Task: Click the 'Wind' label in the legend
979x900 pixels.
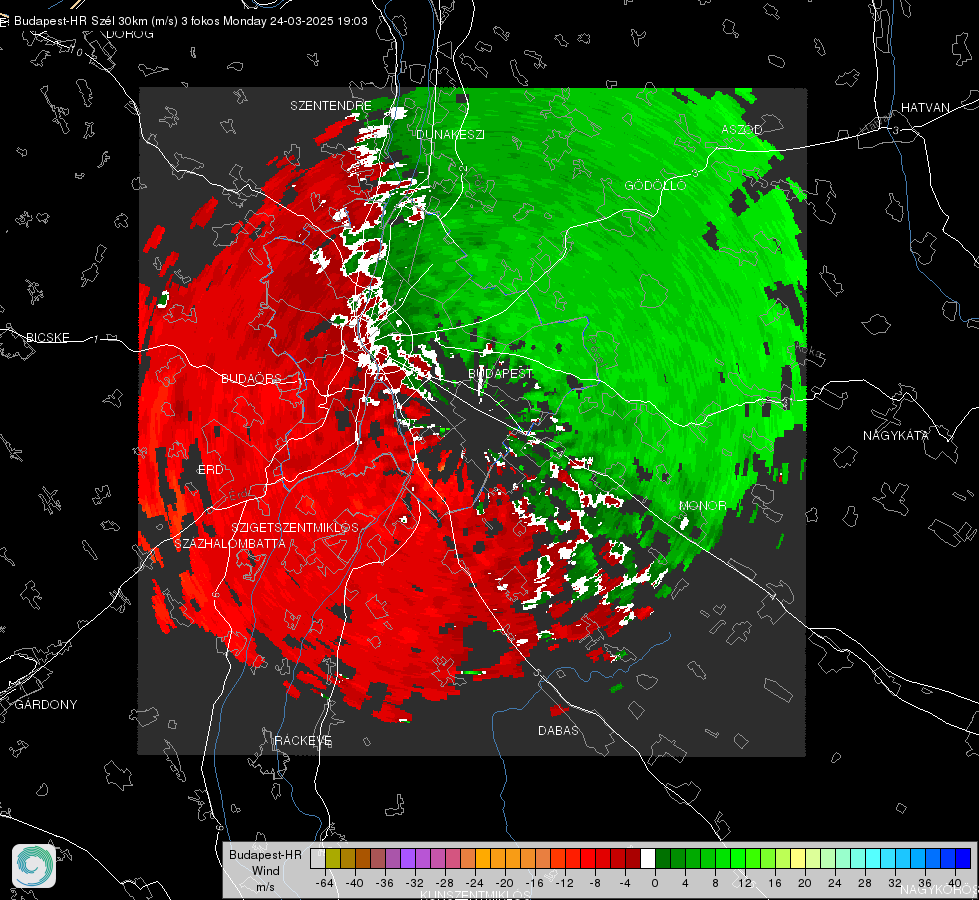Action: pos(265,870)
